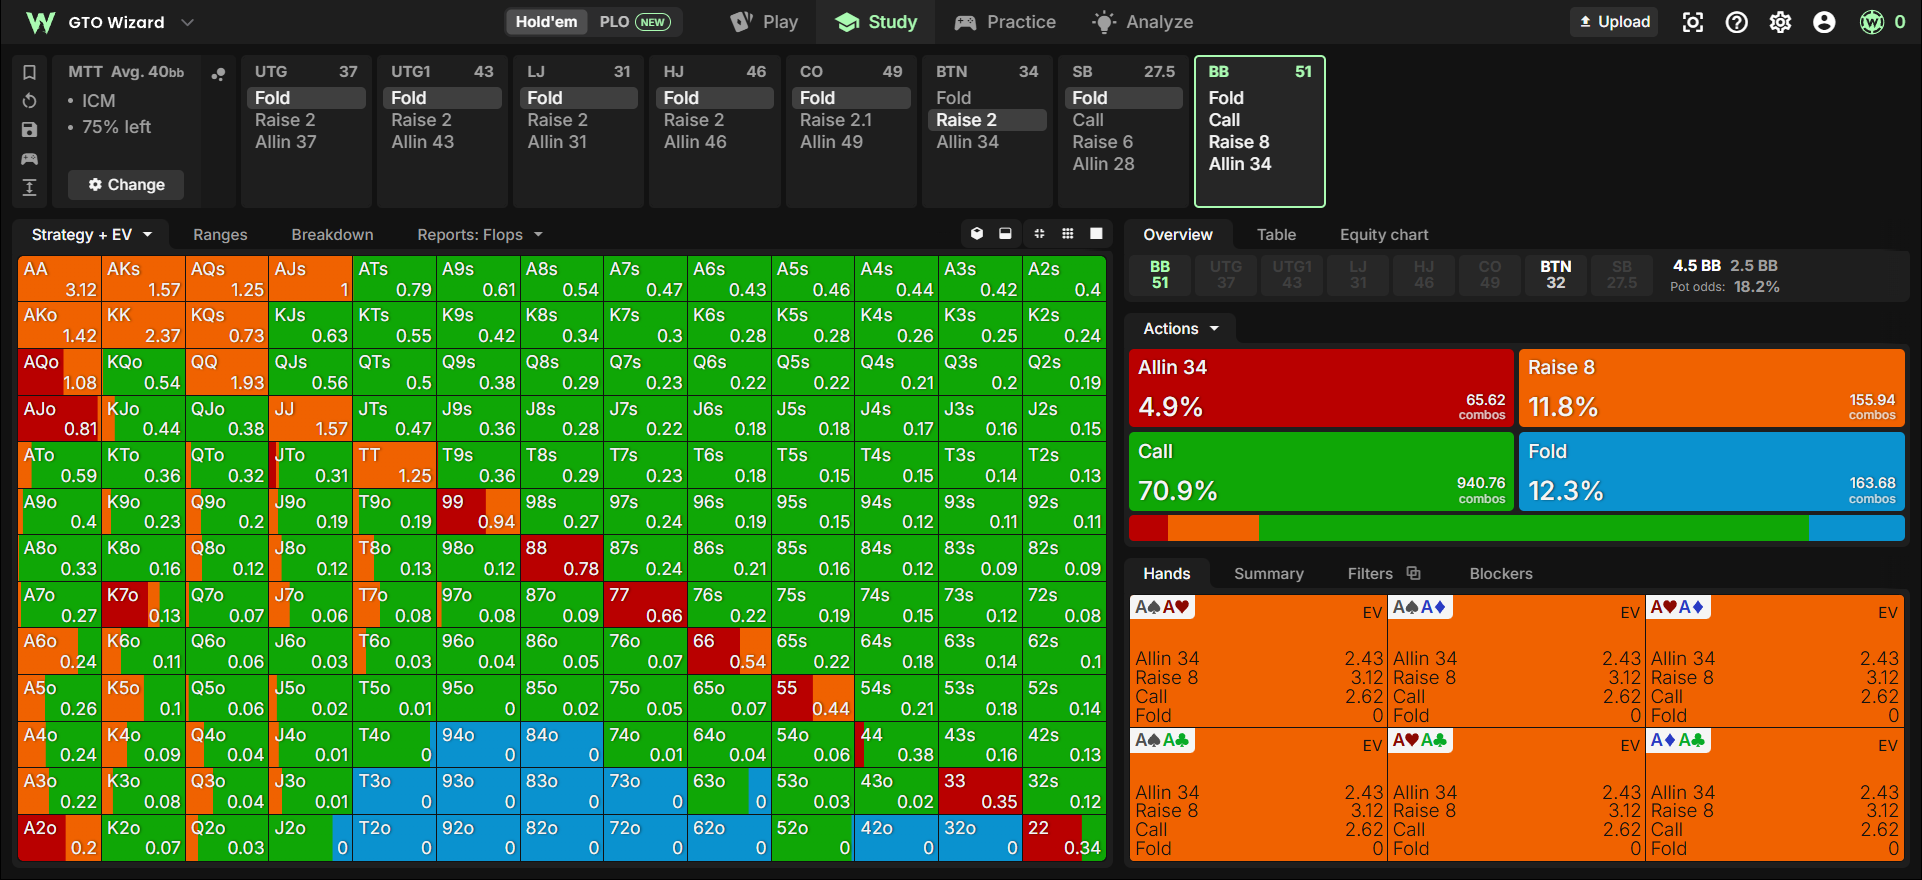Click the bookmark icon in left sidebar
The height and width of the screenshot is (880, 1922).
click(x=30, y=72)
